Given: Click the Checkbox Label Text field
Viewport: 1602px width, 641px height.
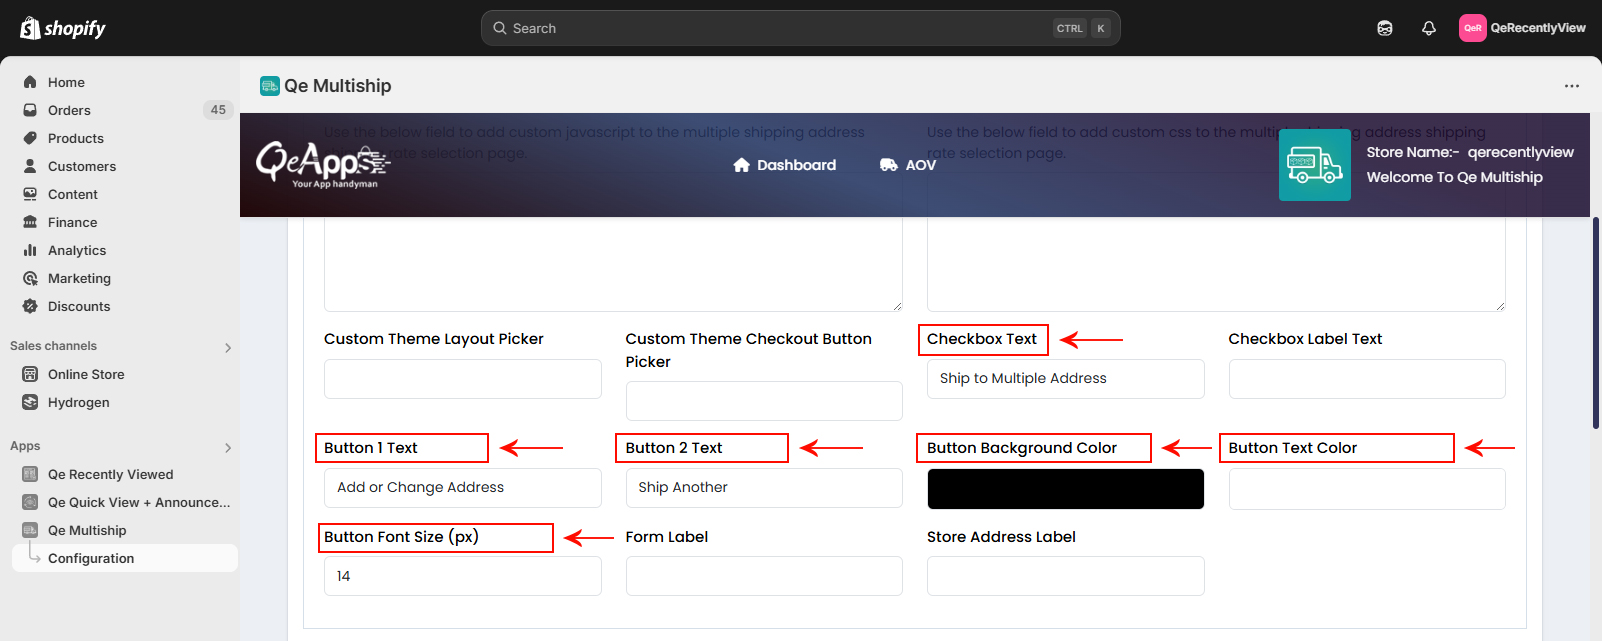Looking at the screenshot, I should 1367,379.
